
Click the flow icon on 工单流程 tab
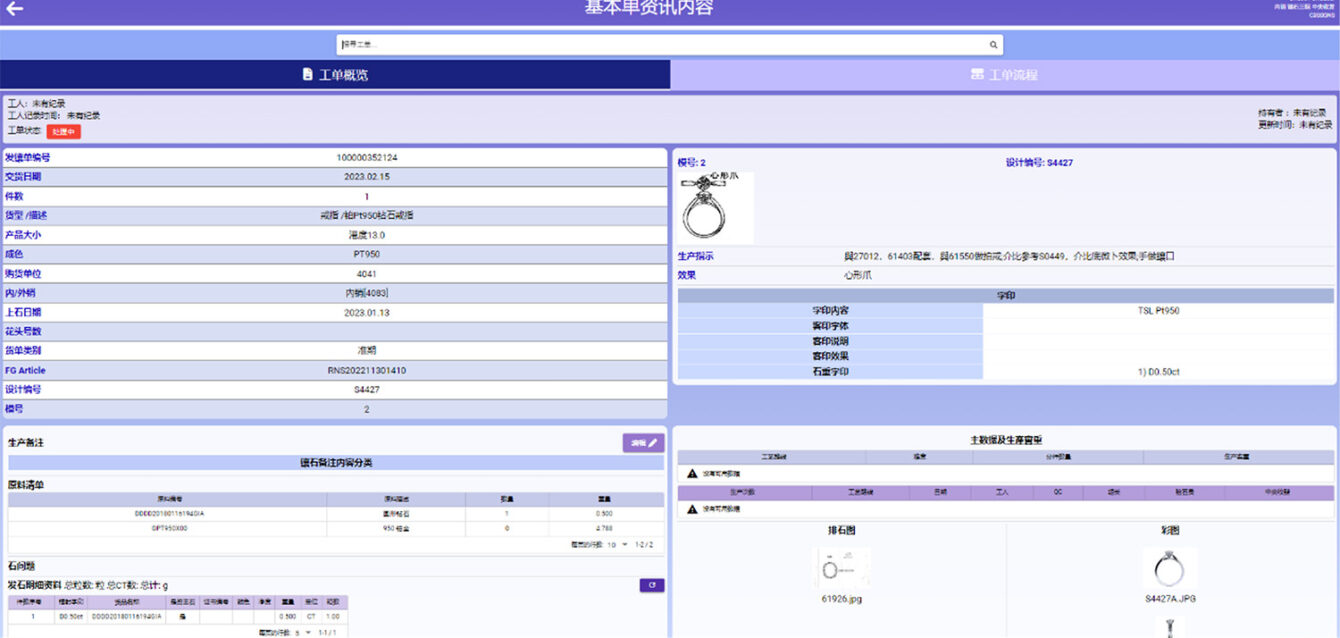point(977,75)
